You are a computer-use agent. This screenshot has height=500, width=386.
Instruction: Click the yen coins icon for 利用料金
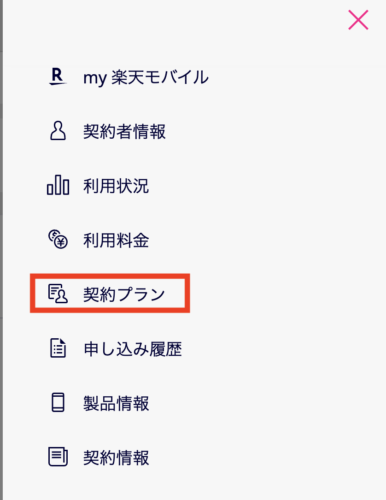58,239
